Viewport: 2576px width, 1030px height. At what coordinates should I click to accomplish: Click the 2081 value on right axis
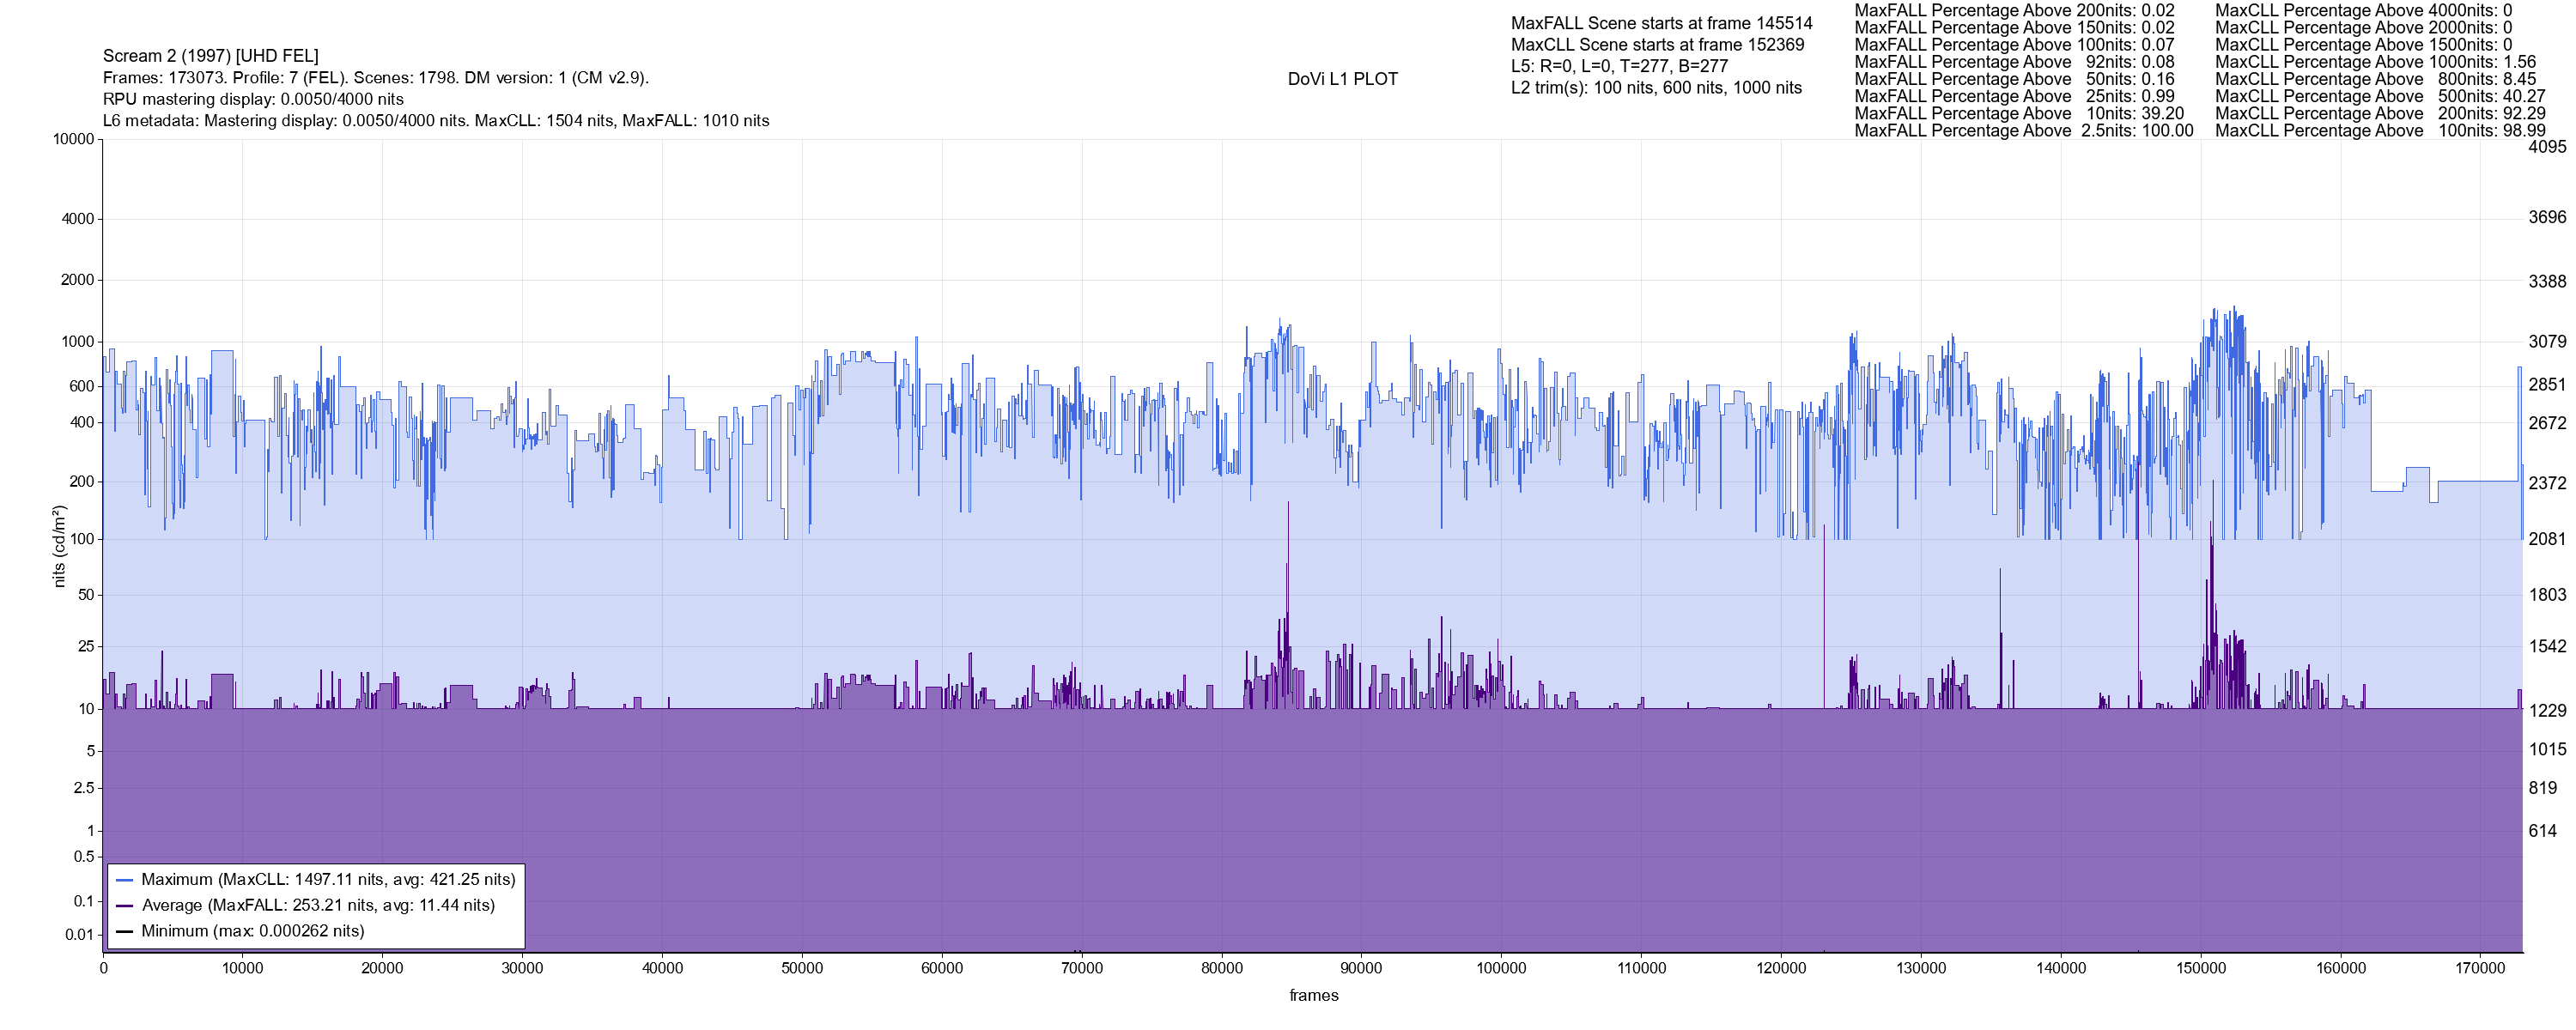(2546, 539)
